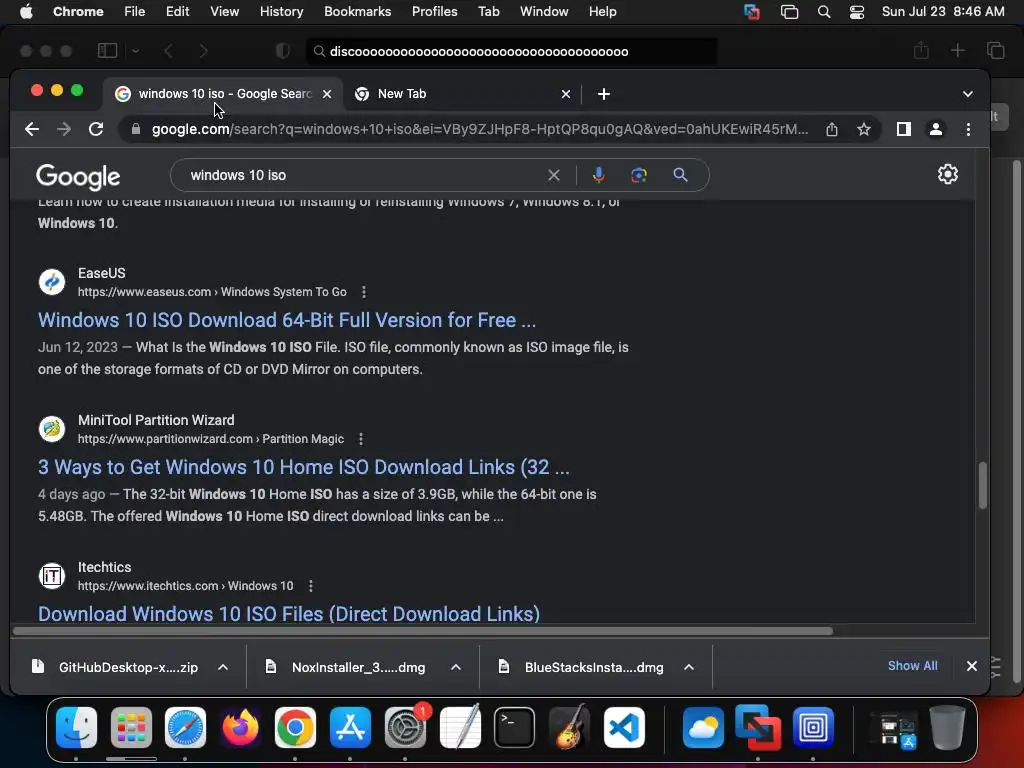Select the windows 10 iso Google Search tab

pos(222,94)
